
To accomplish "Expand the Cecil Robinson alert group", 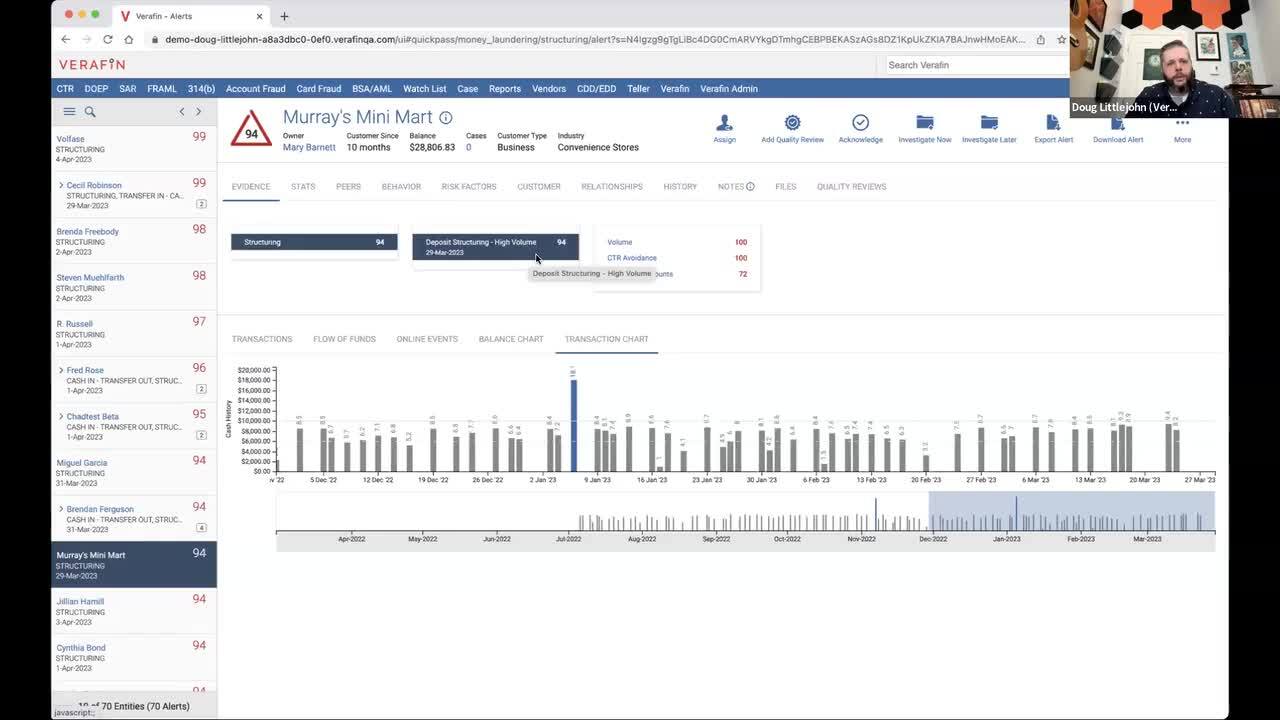I will click(x=61, y=185).
